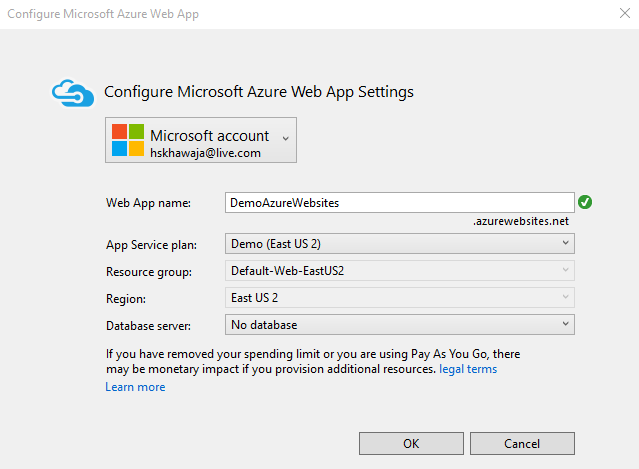Confirm settings with the OK button

(x=411, y=443)
